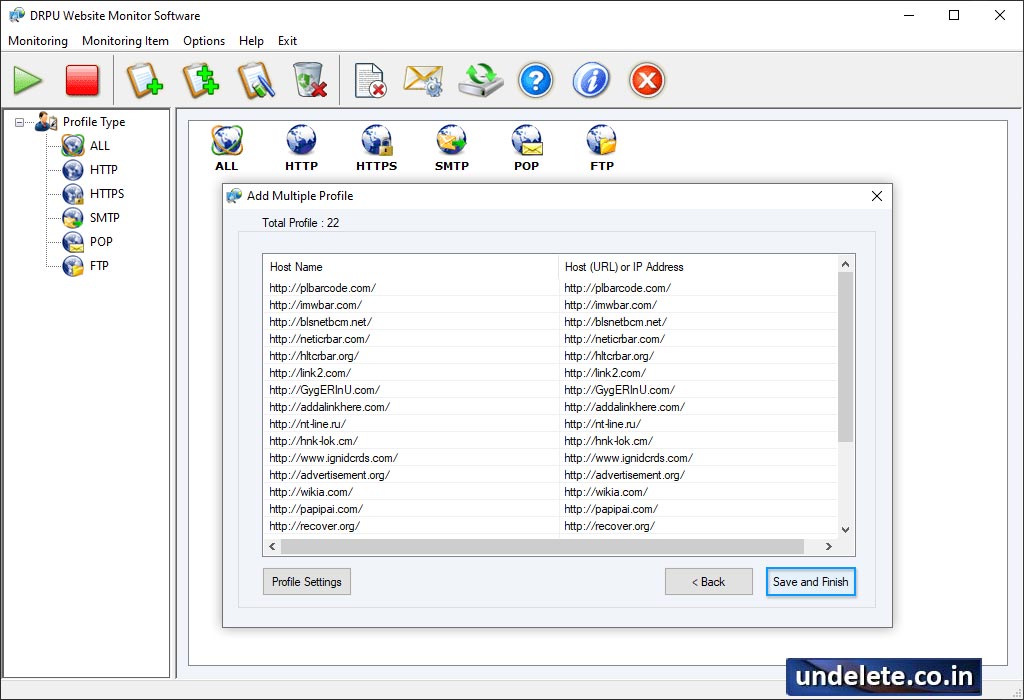Screen dimensions: 1024x700
Task: Open the Monitoring Item menu
Action: tap(125, 41)
